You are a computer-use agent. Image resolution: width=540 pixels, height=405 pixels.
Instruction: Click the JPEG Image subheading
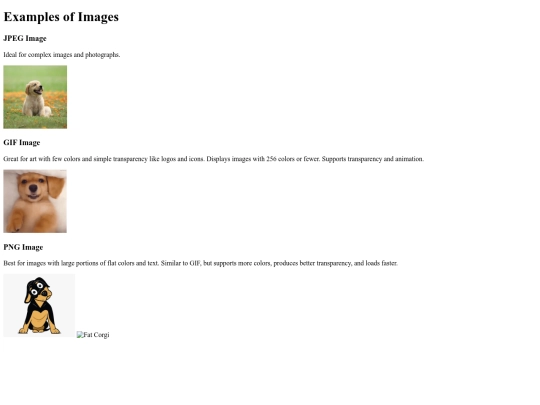click(x=25, y=38)
